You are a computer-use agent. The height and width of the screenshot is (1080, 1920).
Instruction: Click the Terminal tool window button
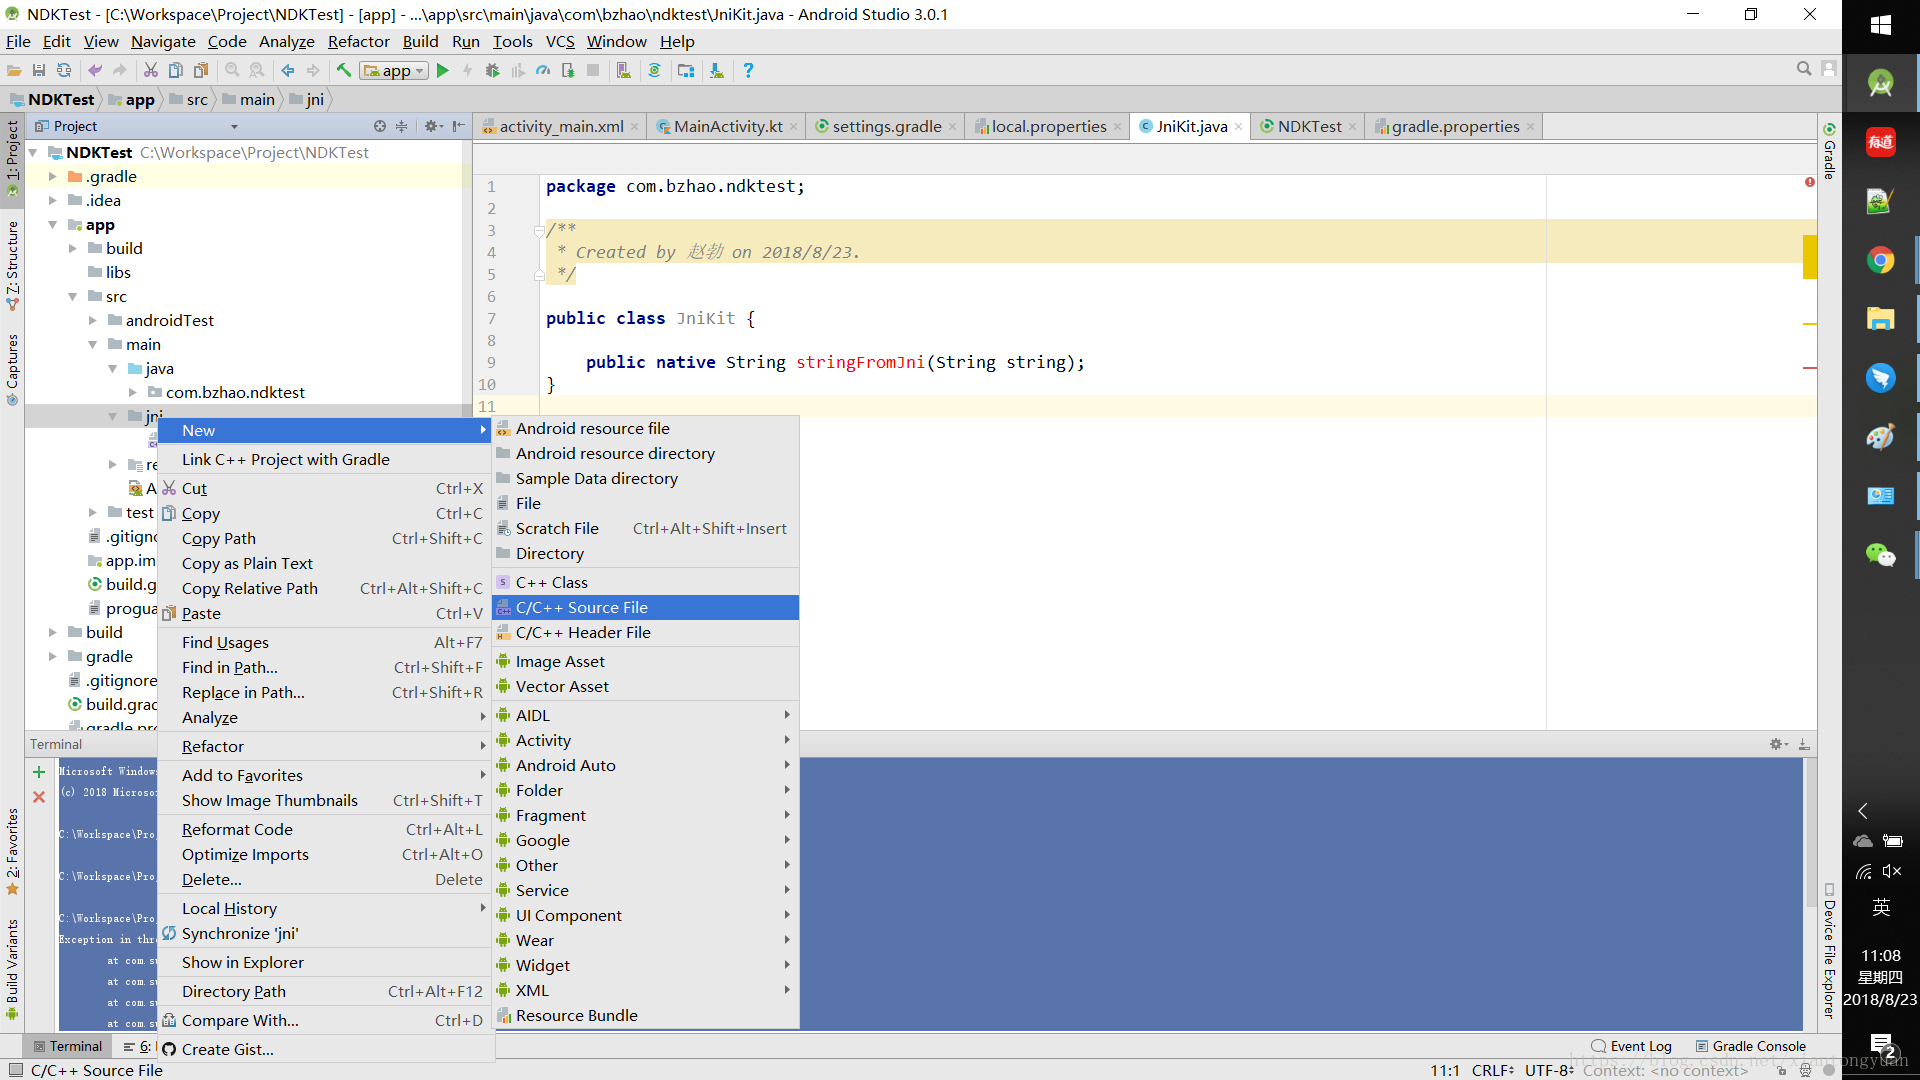pos(67,1046)
